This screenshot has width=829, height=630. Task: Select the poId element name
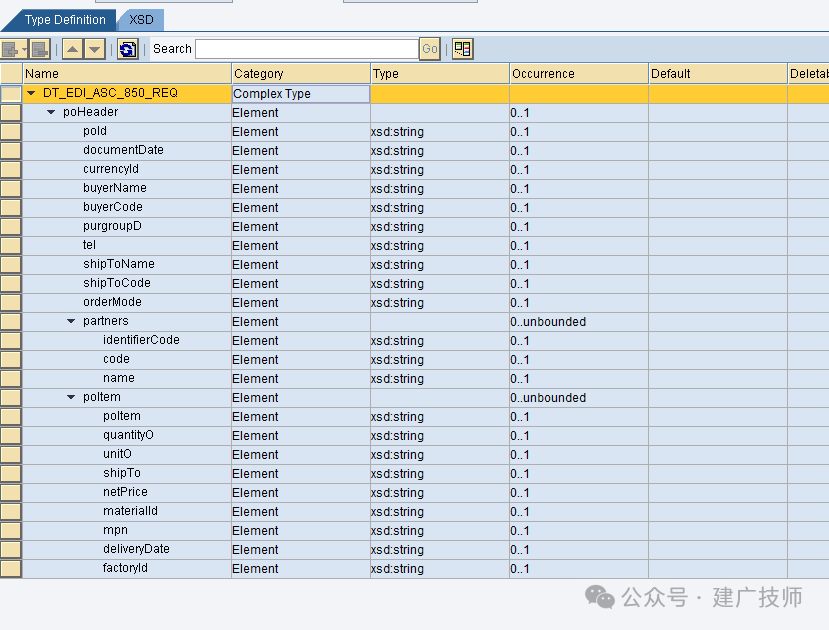(x=95, y=131)
